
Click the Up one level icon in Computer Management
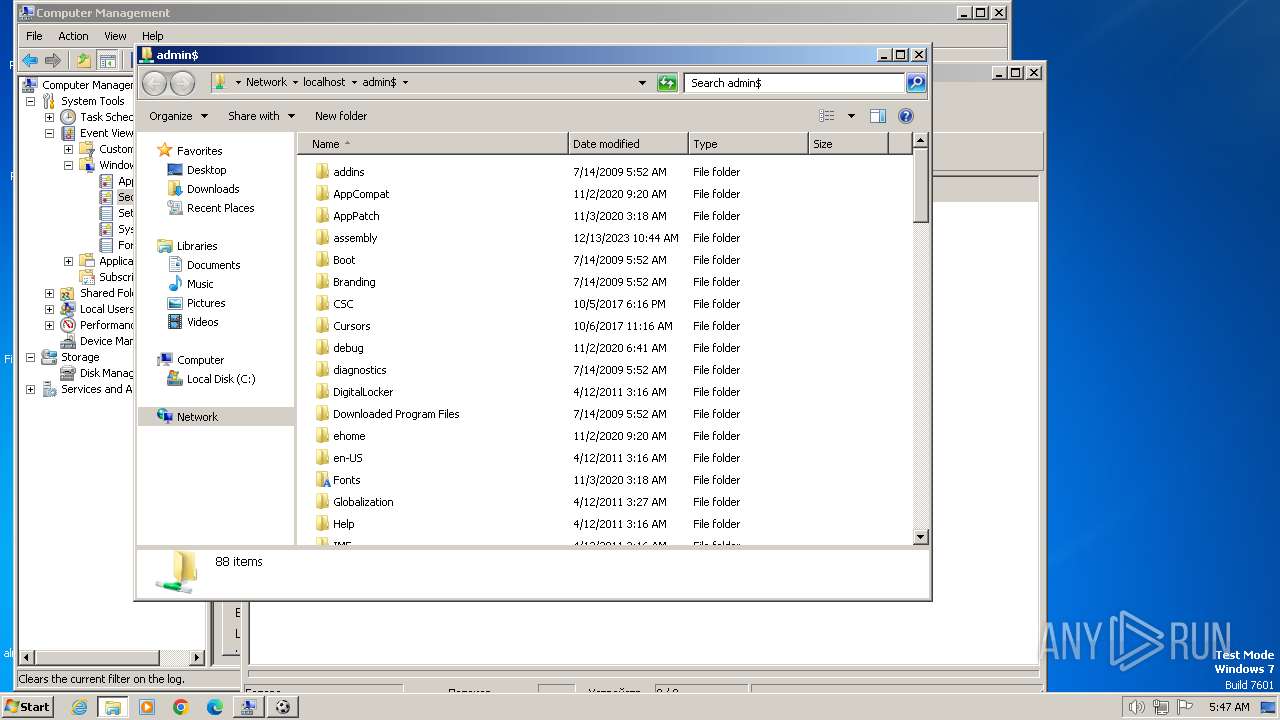(x=84, y=60)
